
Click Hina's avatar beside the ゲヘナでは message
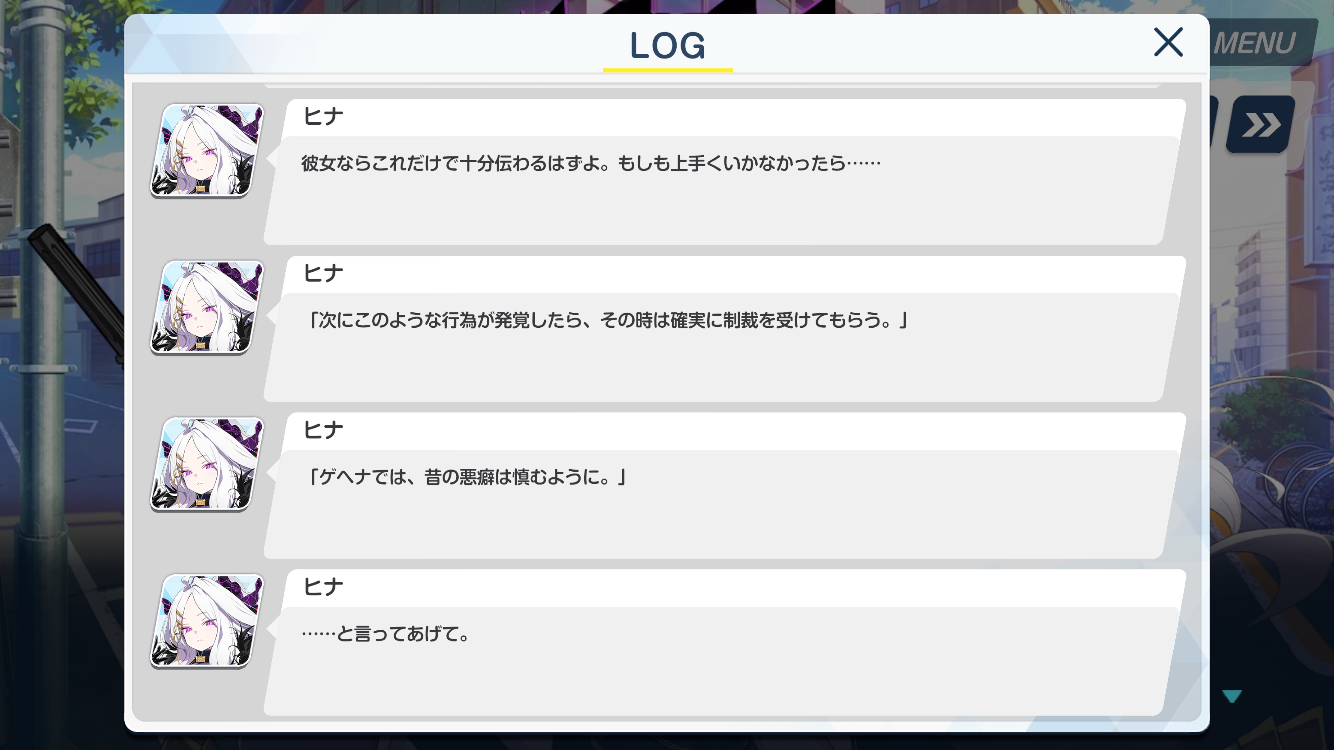(207, 465)
